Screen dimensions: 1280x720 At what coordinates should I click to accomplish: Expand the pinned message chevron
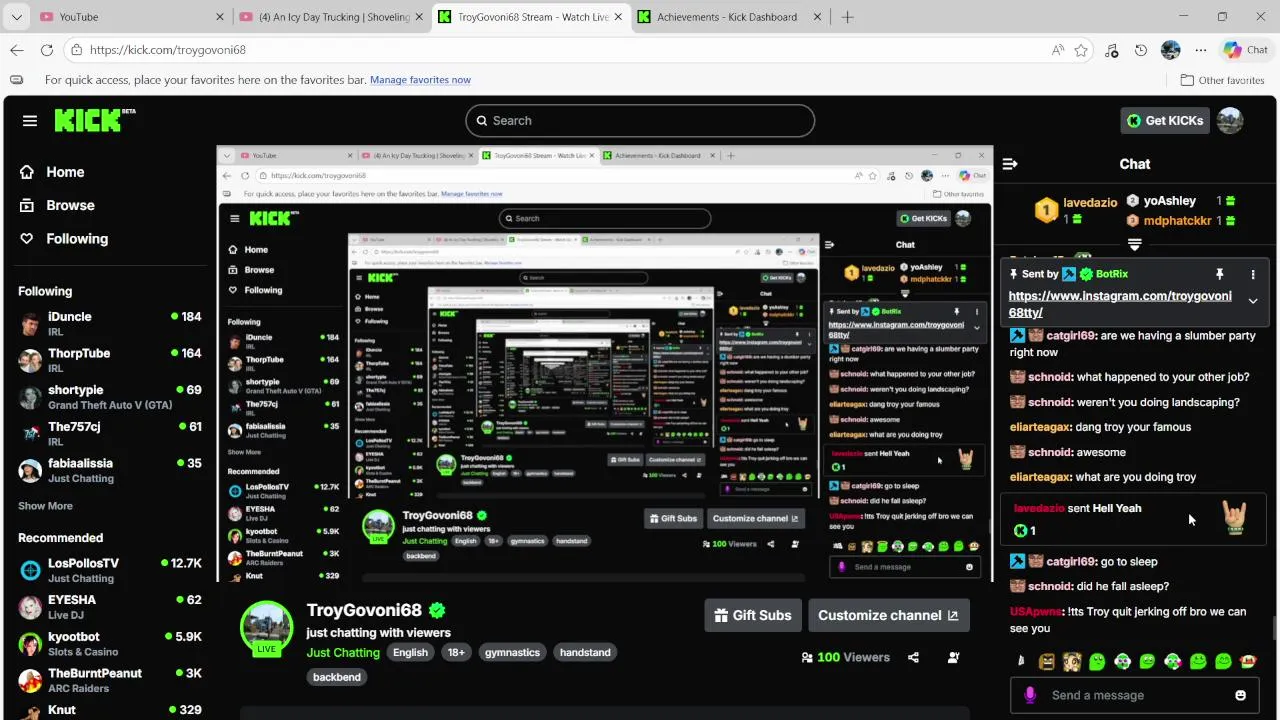pyautogui.click(x=1253, y=301)
